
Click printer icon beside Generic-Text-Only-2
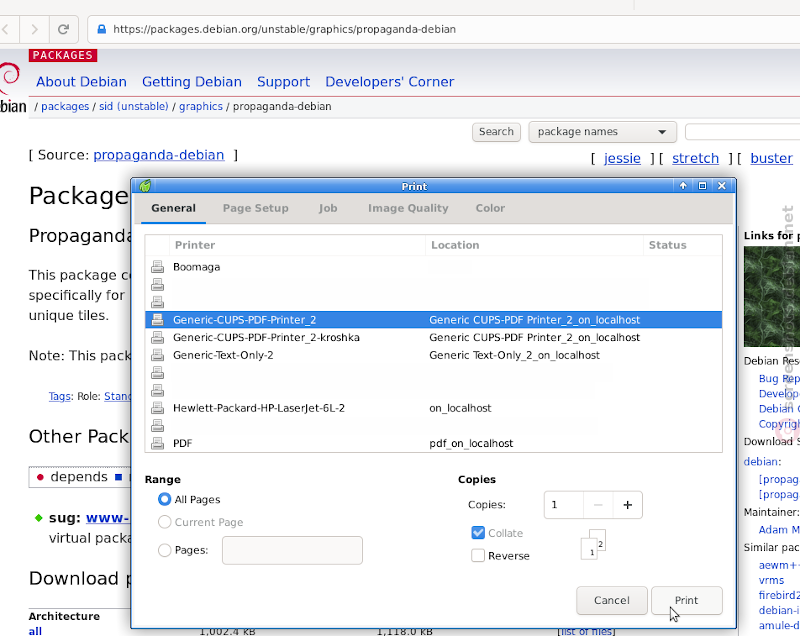coord(158,355)
